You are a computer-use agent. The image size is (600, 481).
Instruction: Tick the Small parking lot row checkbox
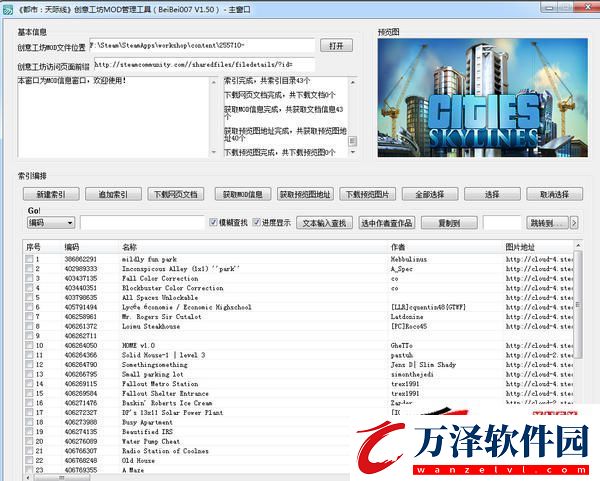coord(29,374)
